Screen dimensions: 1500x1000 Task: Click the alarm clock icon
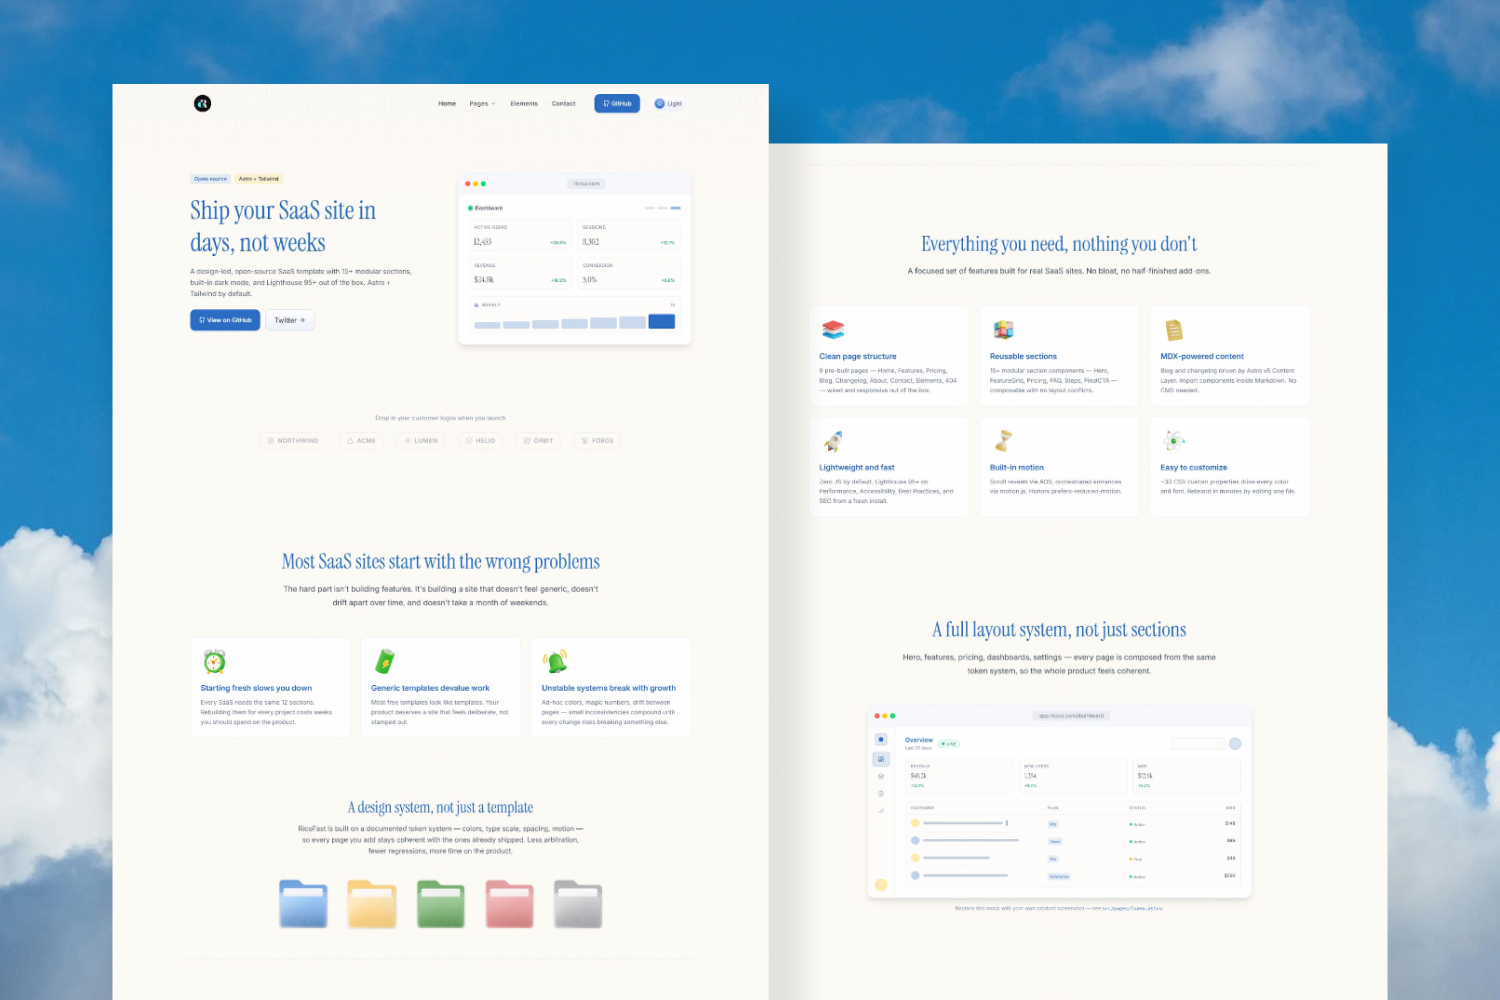tap(214, 661)
